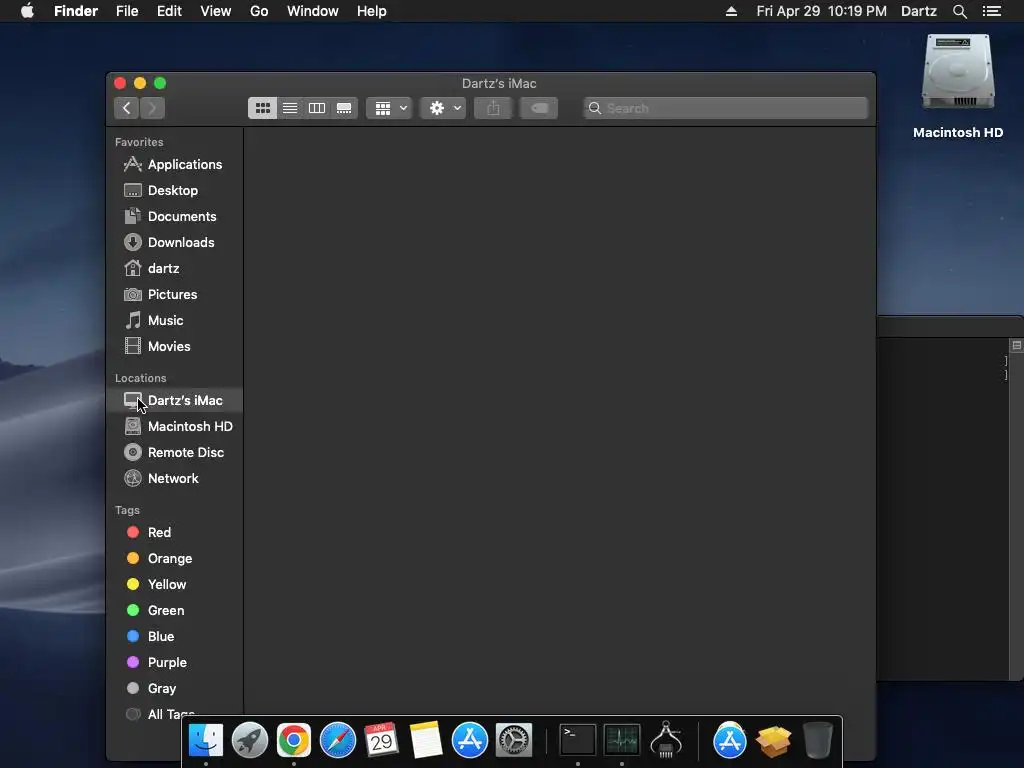Go back with the left chevron button
Image resolution: width=1024 pixels, height=768 pixels.
point(127,108)
